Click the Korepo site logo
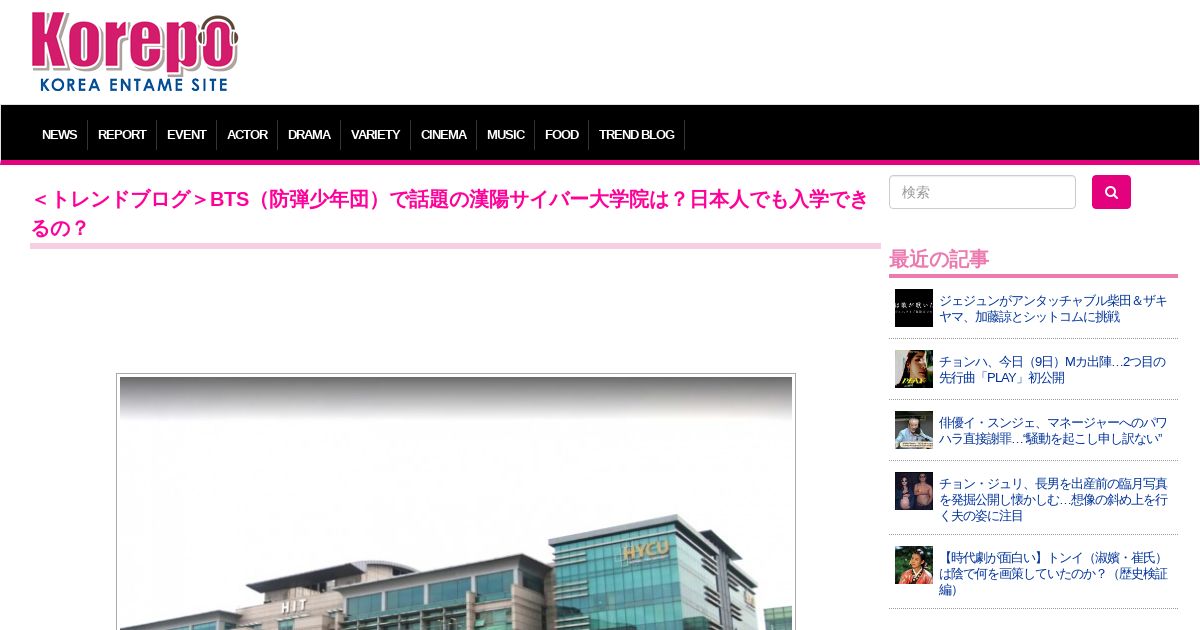Viewport: 1200px width, 630px height. [x=134, y=52]
